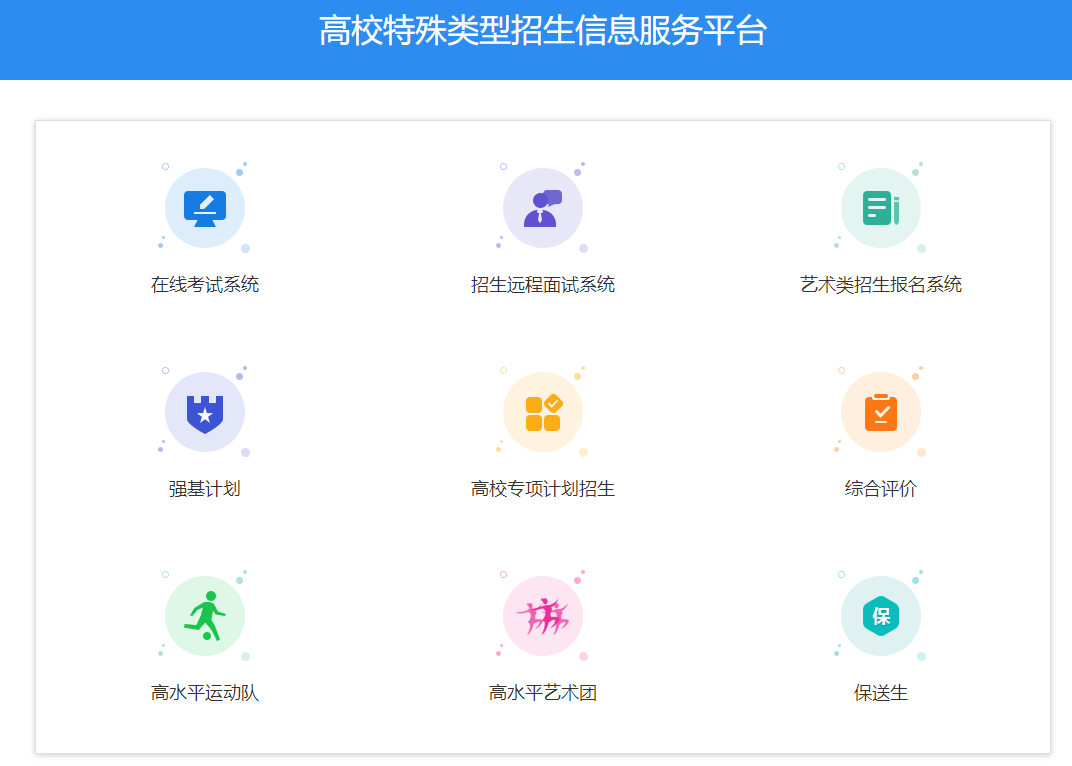Select the online exam system monitor icon
1072x766 pixels.
(205, 207)
